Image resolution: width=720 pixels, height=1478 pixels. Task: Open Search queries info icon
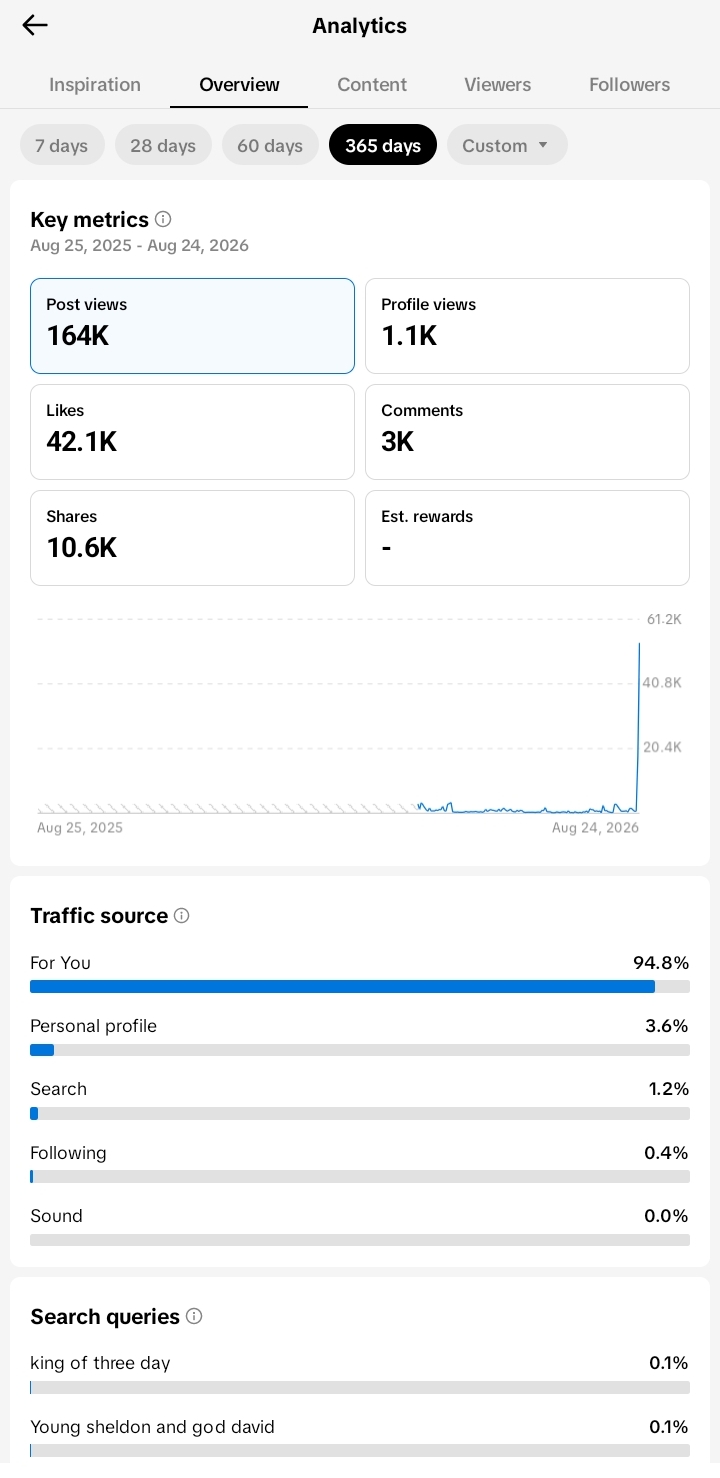coord(194,1316)
